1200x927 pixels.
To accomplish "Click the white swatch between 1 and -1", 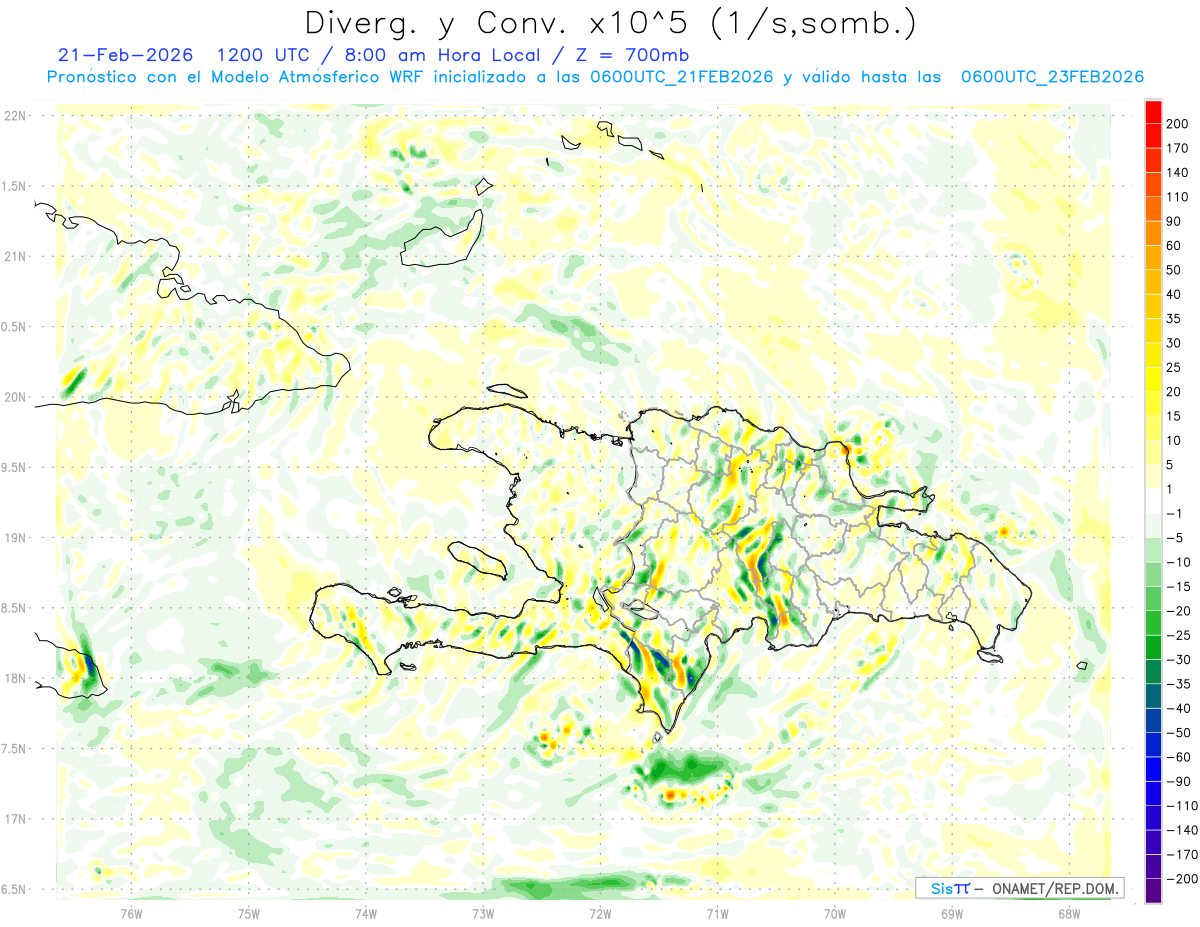I will tap(1153, 501).
